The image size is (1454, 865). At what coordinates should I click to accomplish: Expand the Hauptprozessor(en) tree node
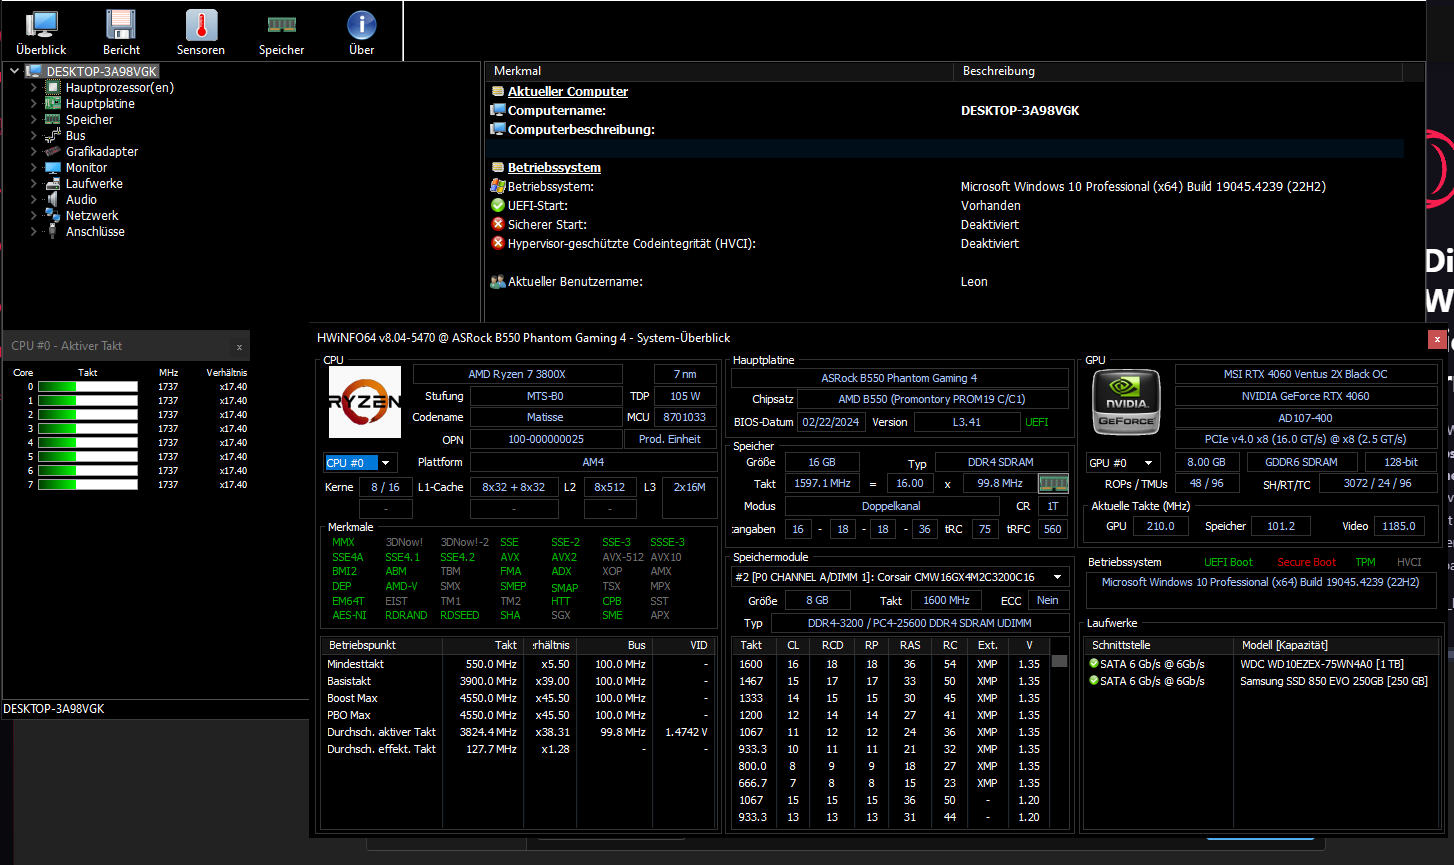pyautogui.click(x=33, y=88)
